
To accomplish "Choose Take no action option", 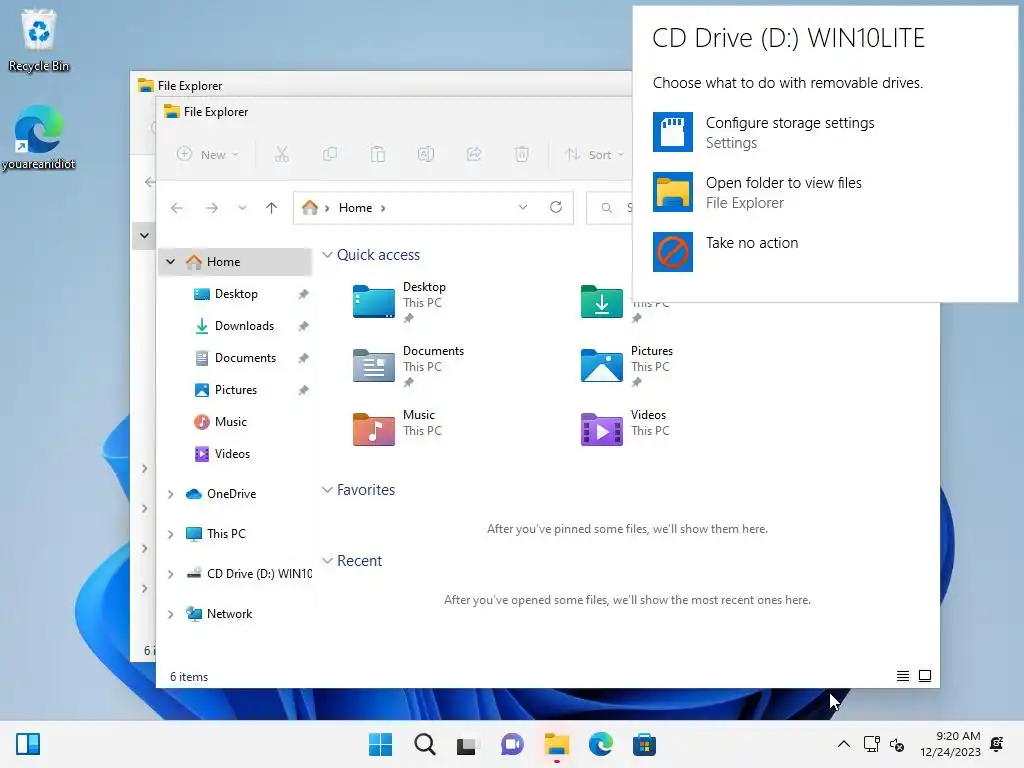I will [726, 251].
